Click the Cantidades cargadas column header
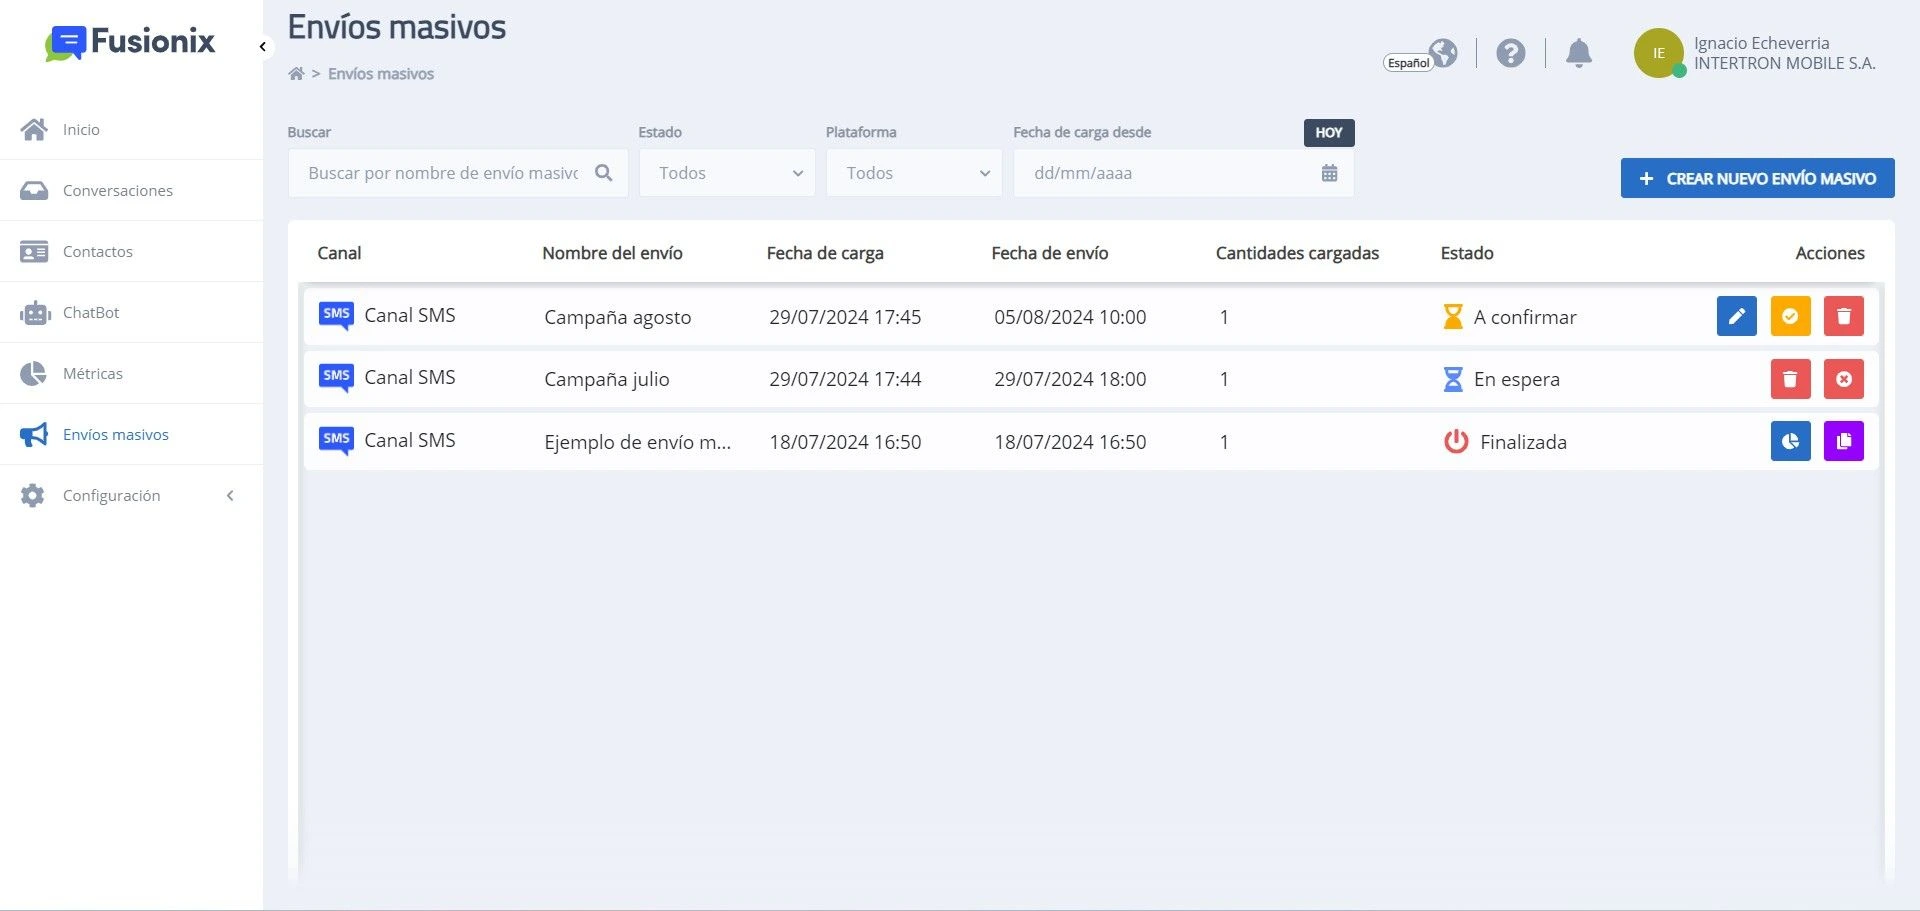This screenshot has width=1920, height=911. point(1297,253)
